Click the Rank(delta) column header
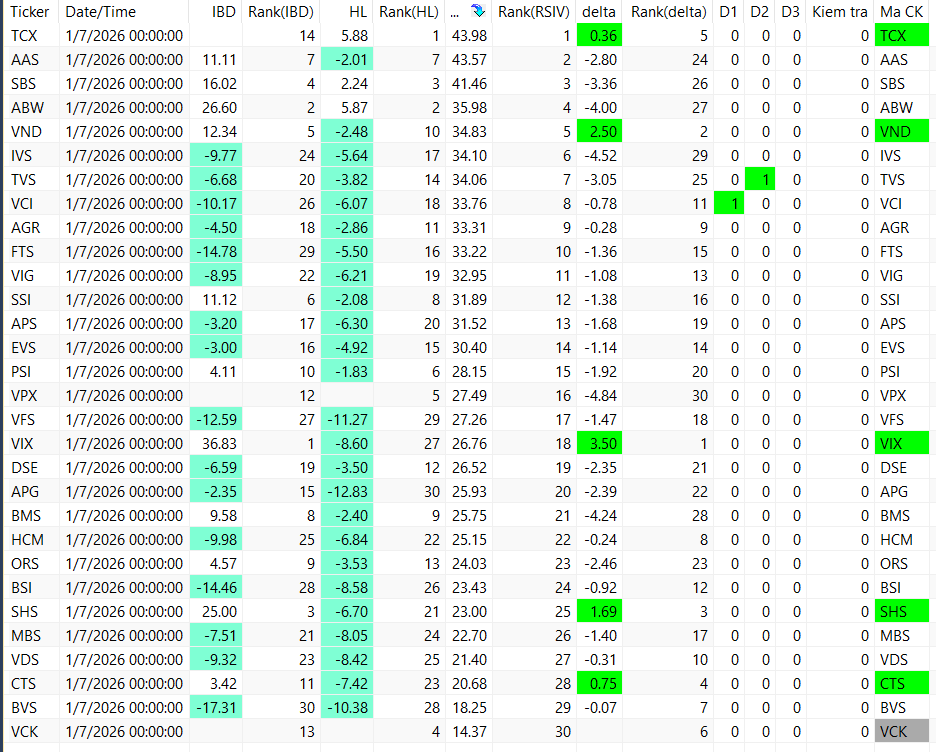This screenshot has height=752, width=936. coord(669,11)
